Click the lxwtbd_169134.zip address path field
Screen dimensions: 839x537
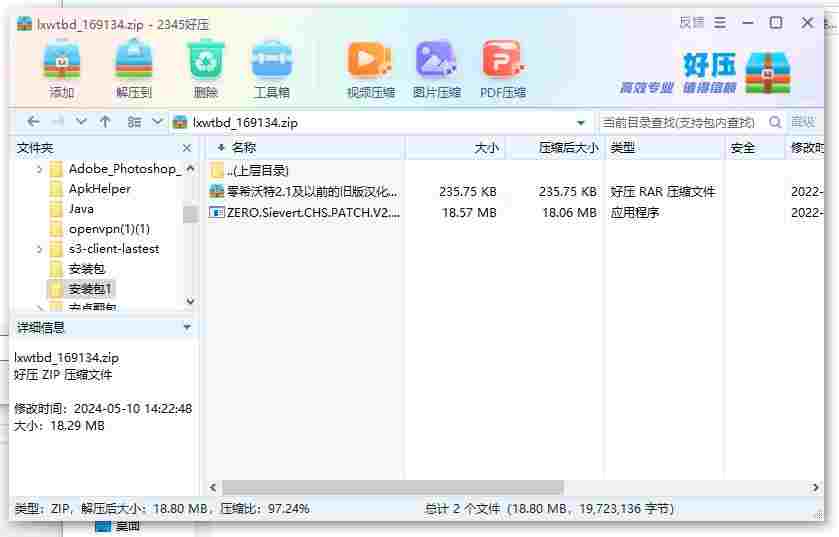click(x=383, y=122)
